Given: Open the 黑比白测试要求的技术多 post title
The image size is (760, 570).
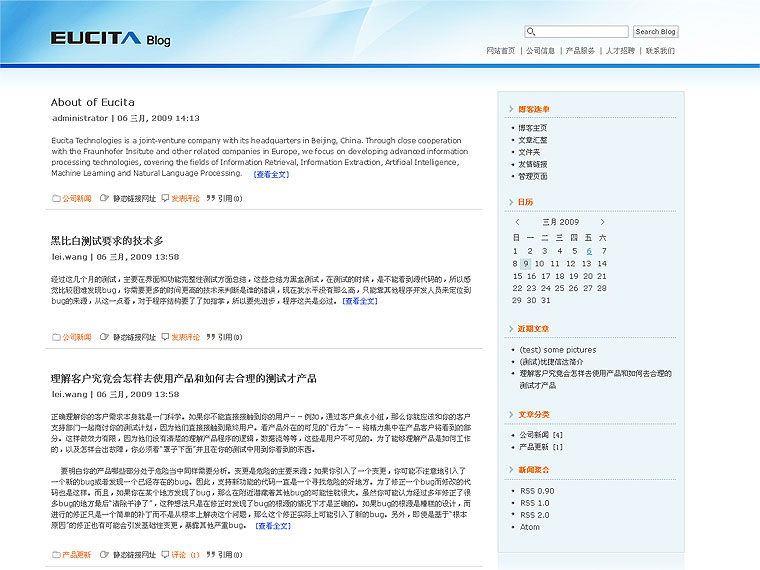Looking at the screenshot, I should point(107,240).
